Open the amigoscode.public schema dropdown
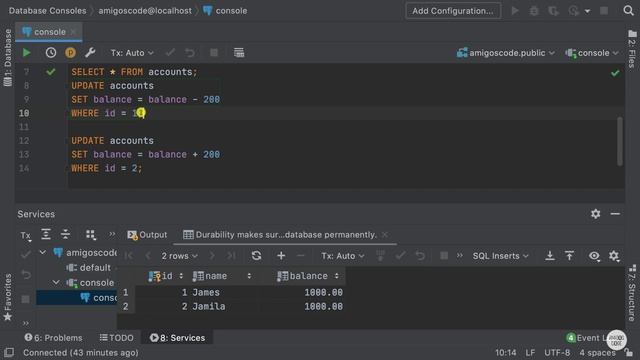This screenshot has height=360, width=640. click(x=506, y=53)
